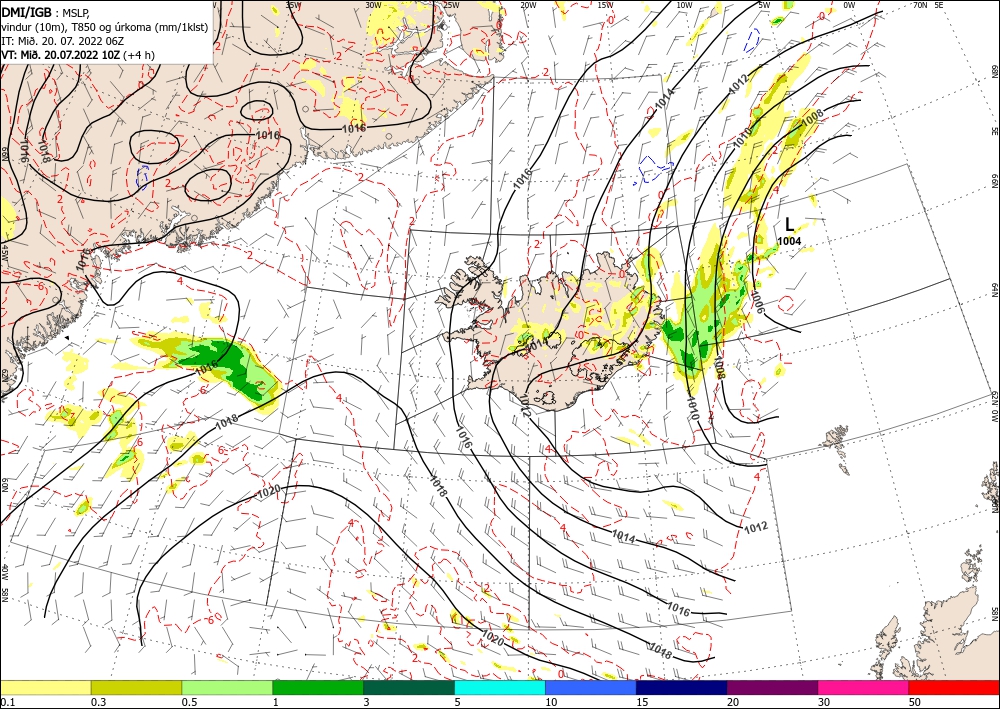The height and width of the screenshot is (709, 1000).
Task: Click the '1004' low pressure value
Action: (789, 241)
